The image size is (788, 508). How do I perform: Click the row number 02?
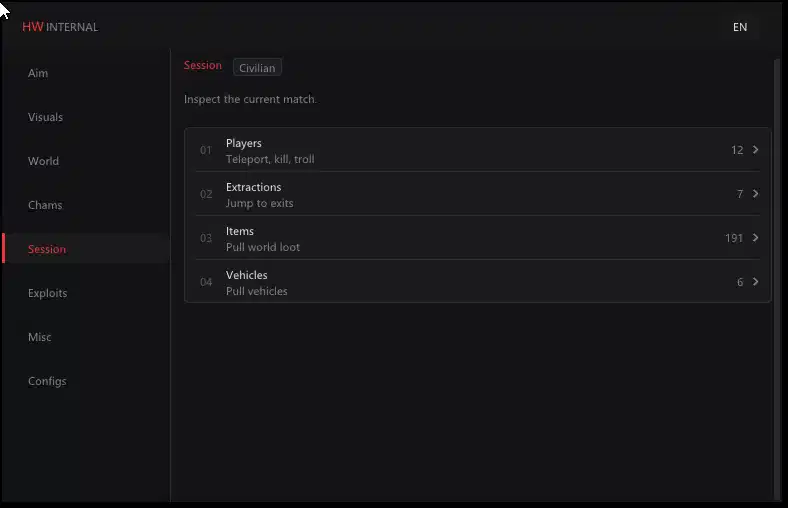pyautogui.click(x=206, y=194)
